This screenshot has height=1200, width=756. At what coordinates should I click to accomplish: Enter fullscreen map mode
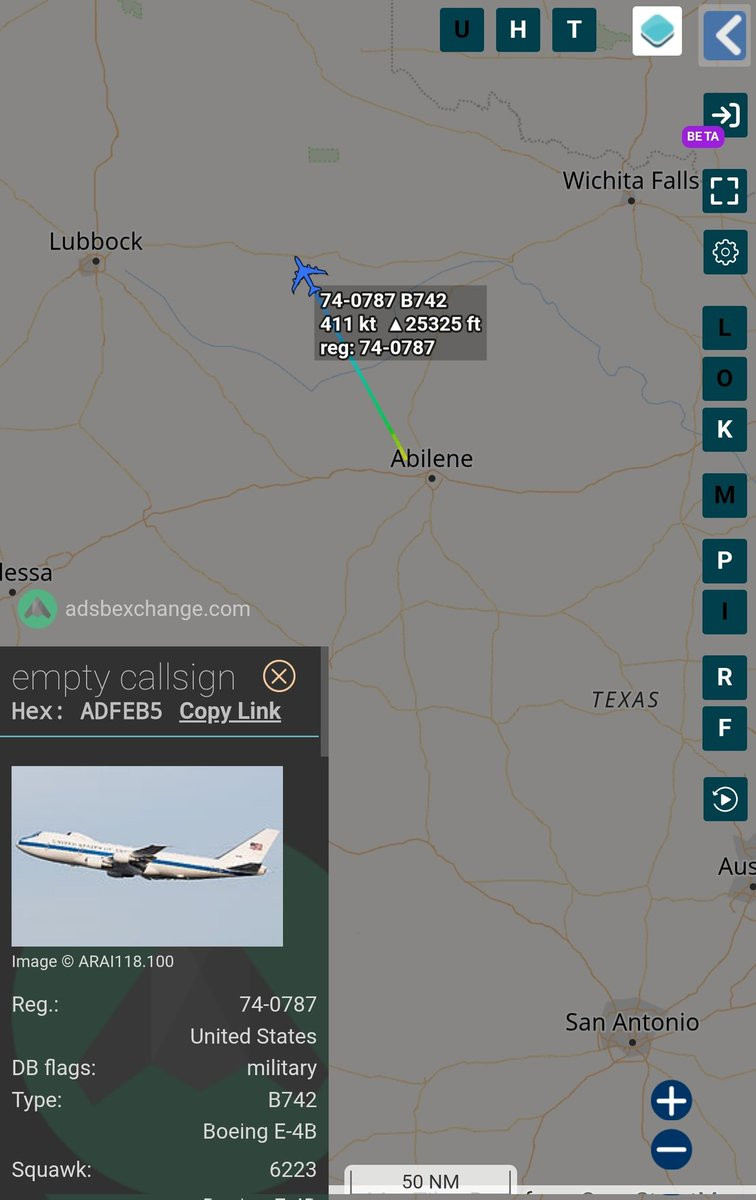pyautogui.click(x=725, y=190)
